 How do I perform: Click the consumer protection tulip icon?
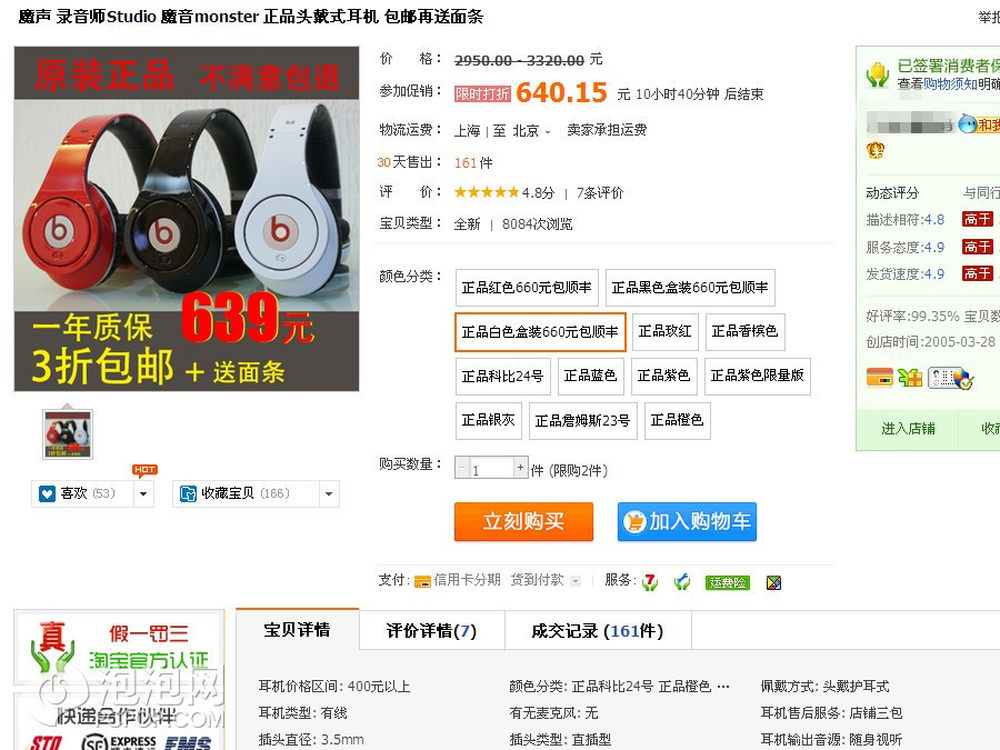click(878, 75)
